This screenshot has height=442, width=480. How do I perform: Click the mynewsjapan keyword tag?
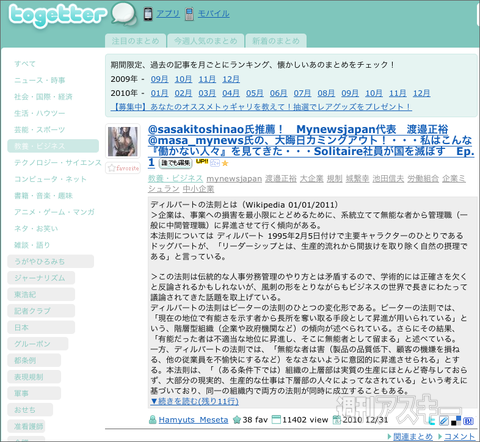[234, 179]
